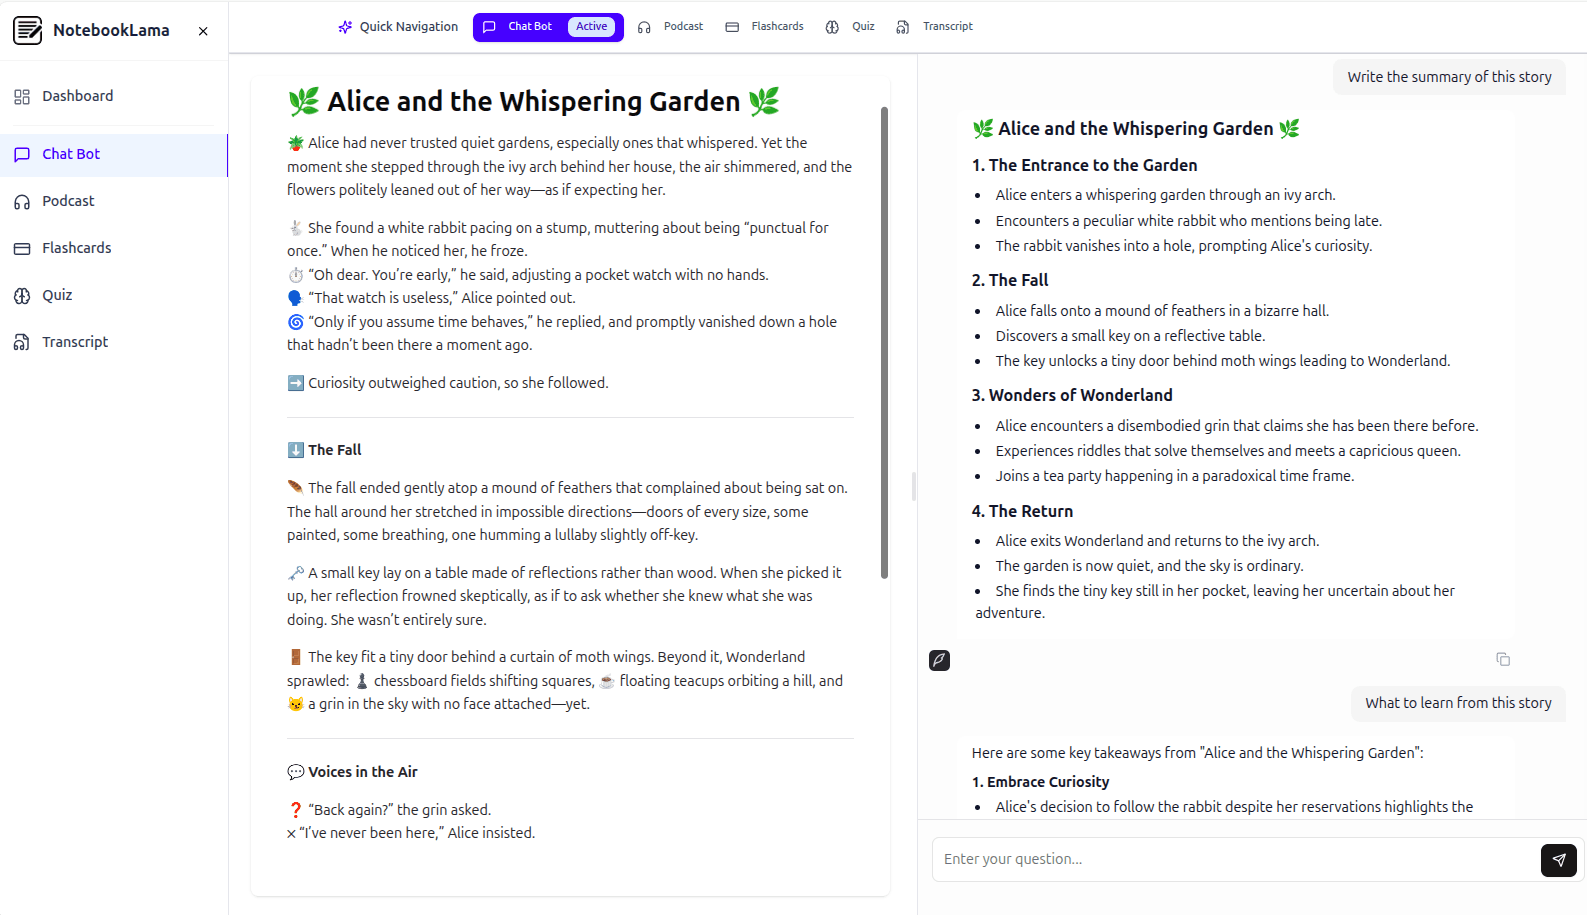Screen dimensions: 1587x915
Task: Click the send message arrow button
Action: pos(1558,860)
